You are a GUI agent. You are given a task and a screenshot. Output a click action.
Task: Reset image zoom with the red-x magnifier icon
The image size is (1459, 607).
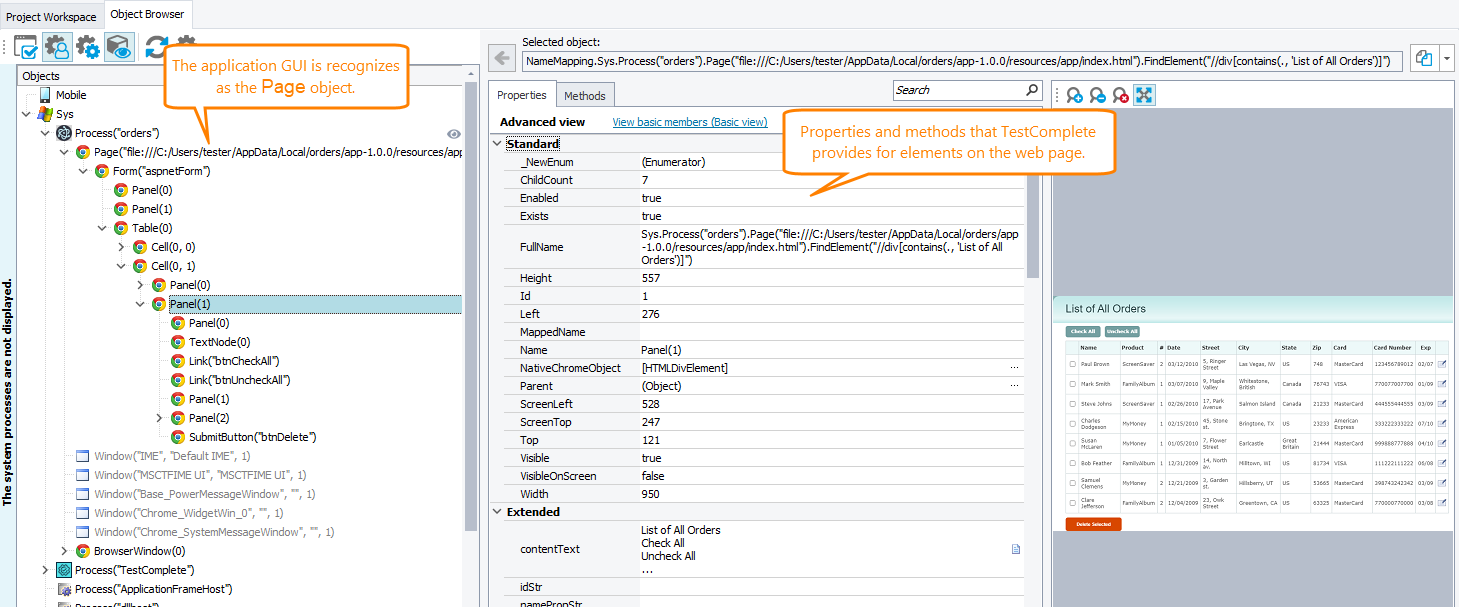(x=1119, y=96)
